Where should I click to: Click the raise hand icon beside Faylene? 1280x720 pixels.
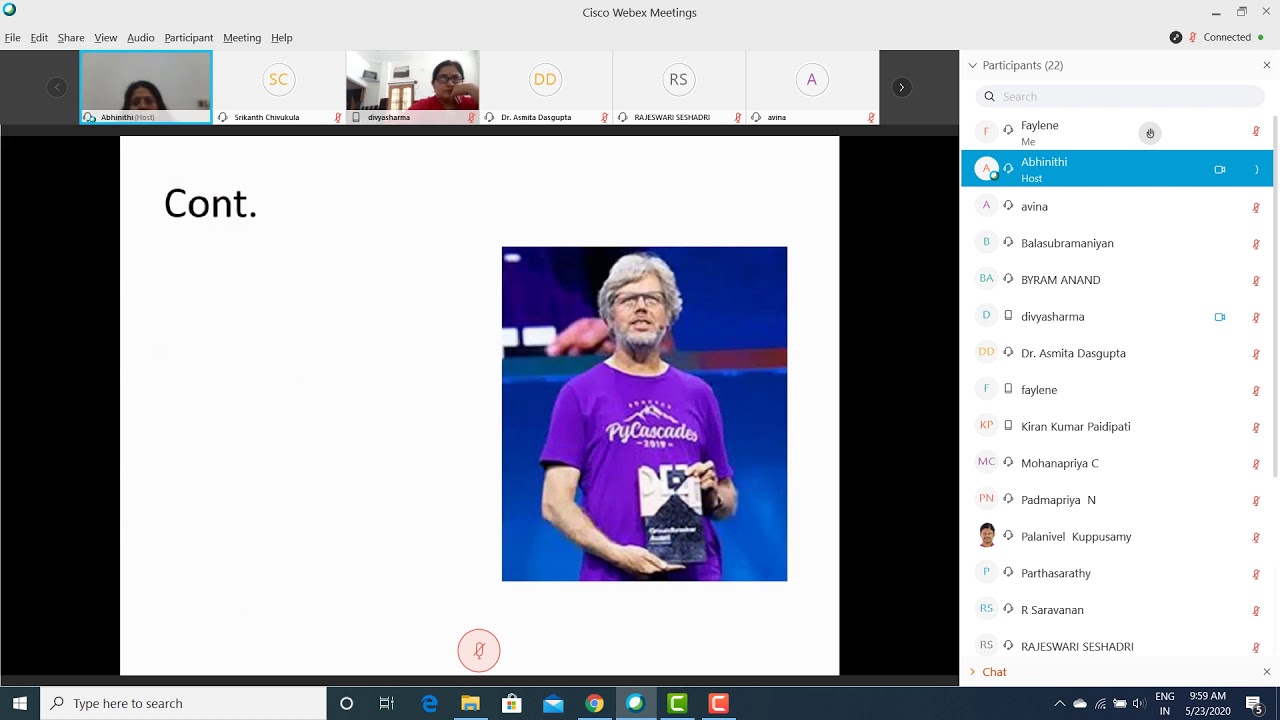point(1150,133)
